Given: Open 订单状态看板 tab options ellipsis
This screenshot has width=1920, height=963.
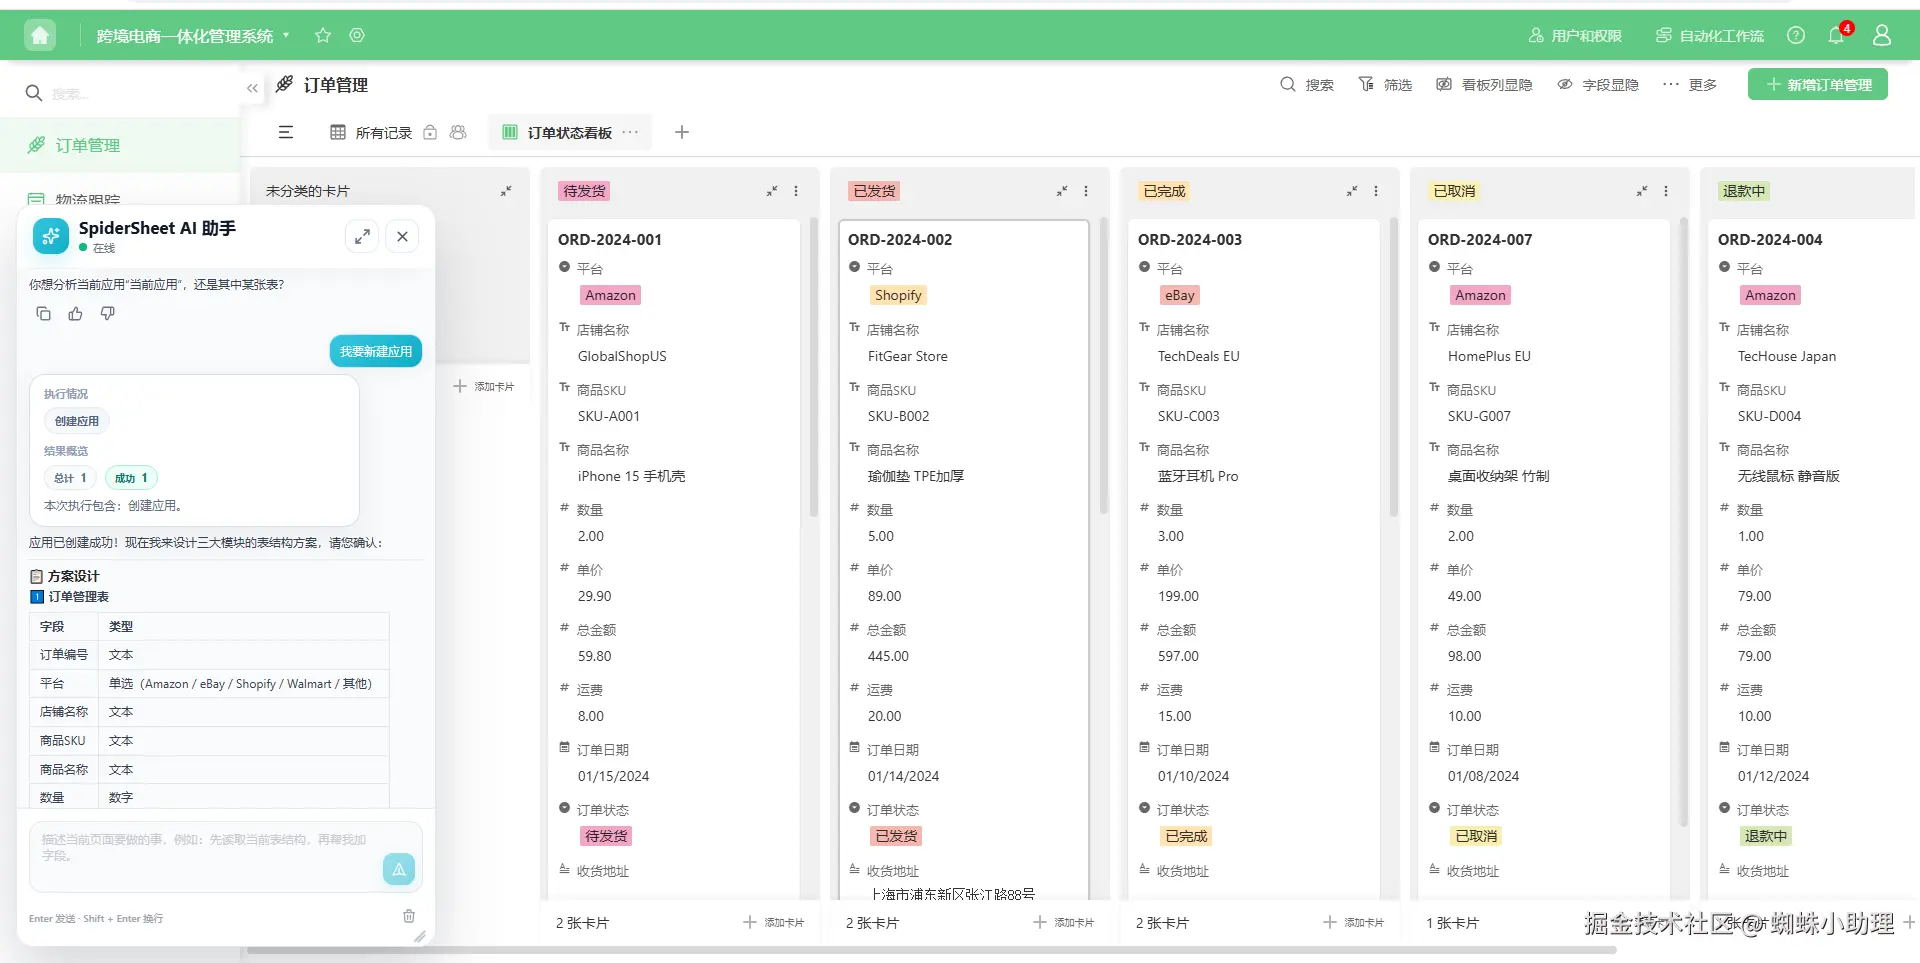Looking at the screenshot, I should click(630, 133).
